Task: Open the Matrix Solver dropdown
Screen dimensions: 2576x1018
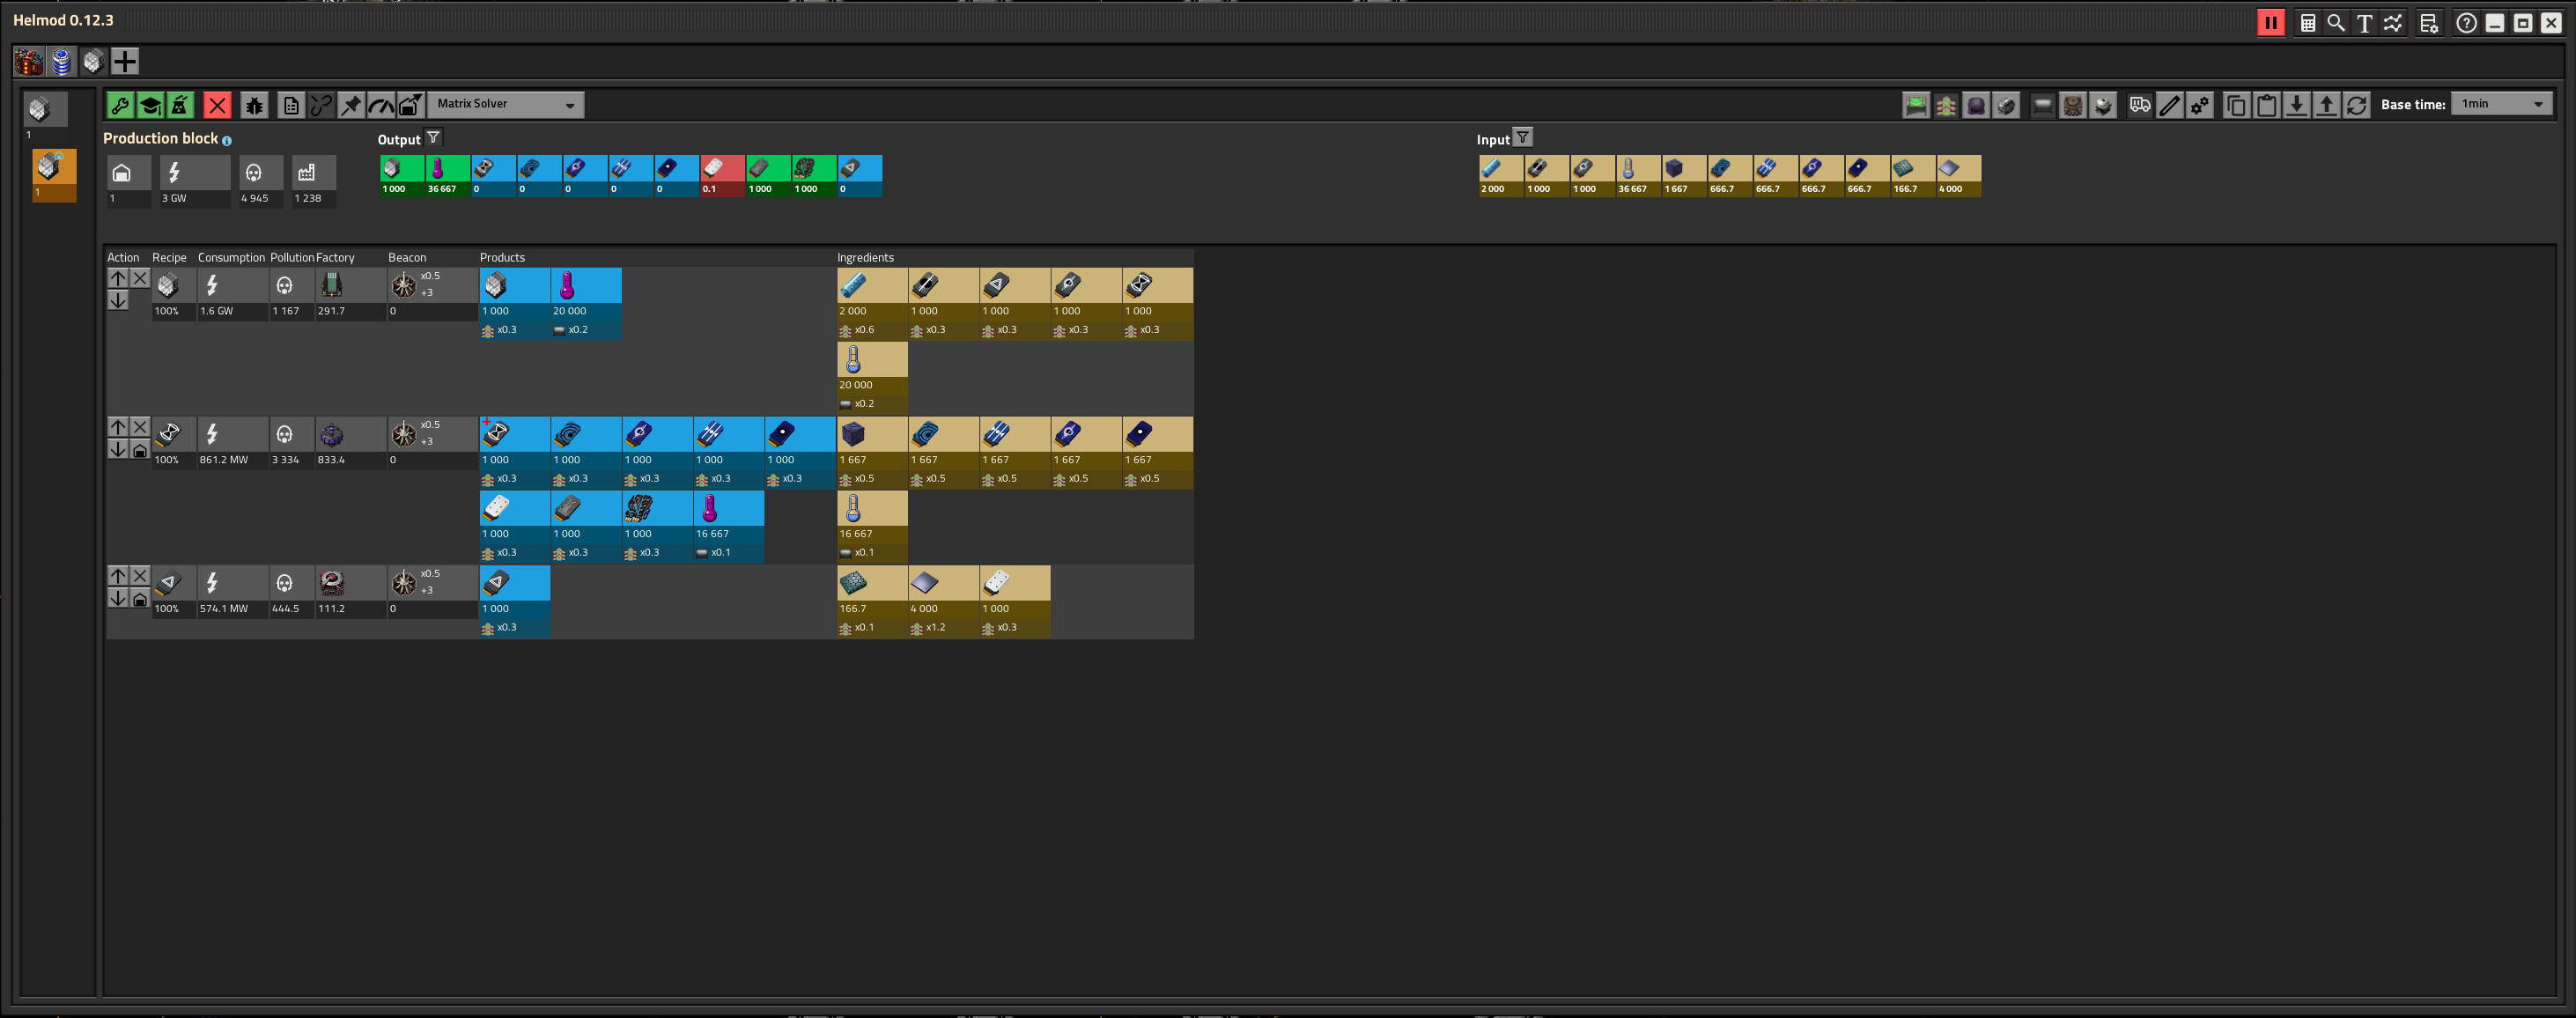Action: [506, 104]
